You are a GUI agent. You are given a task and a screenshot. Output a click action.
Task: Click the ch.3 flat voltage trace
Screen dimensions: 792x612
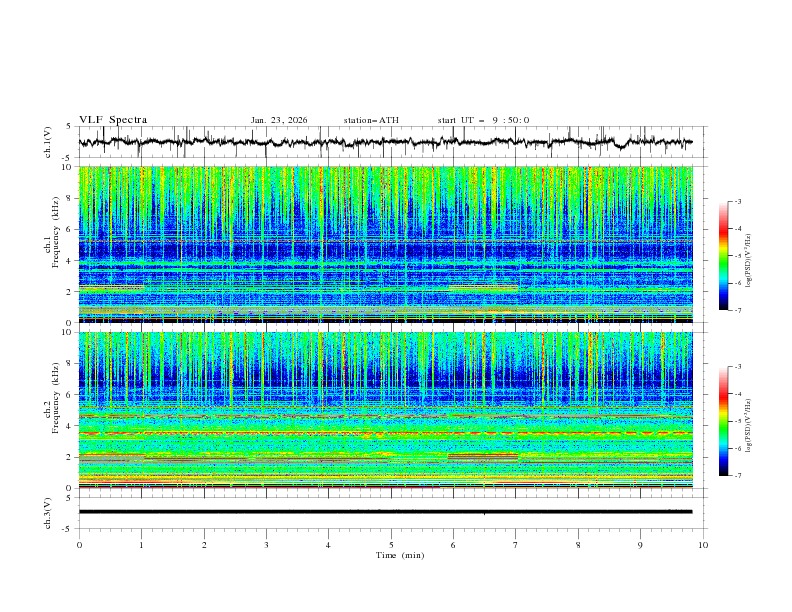coord(385,512)
